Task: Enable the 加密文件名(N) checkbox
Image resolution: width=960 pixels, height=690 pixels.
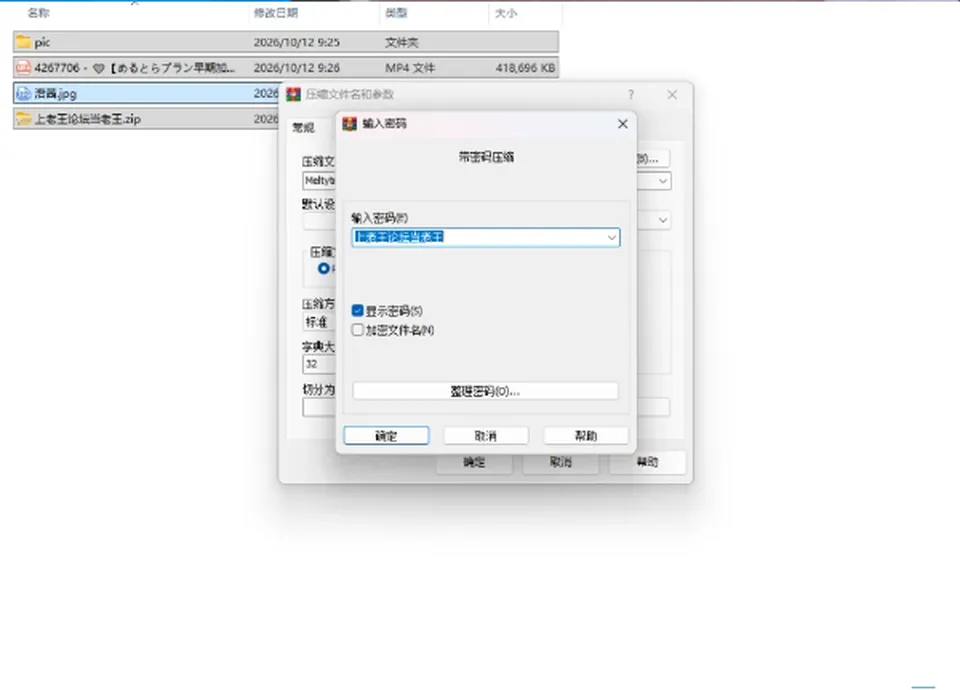Action: coord(358,330)
